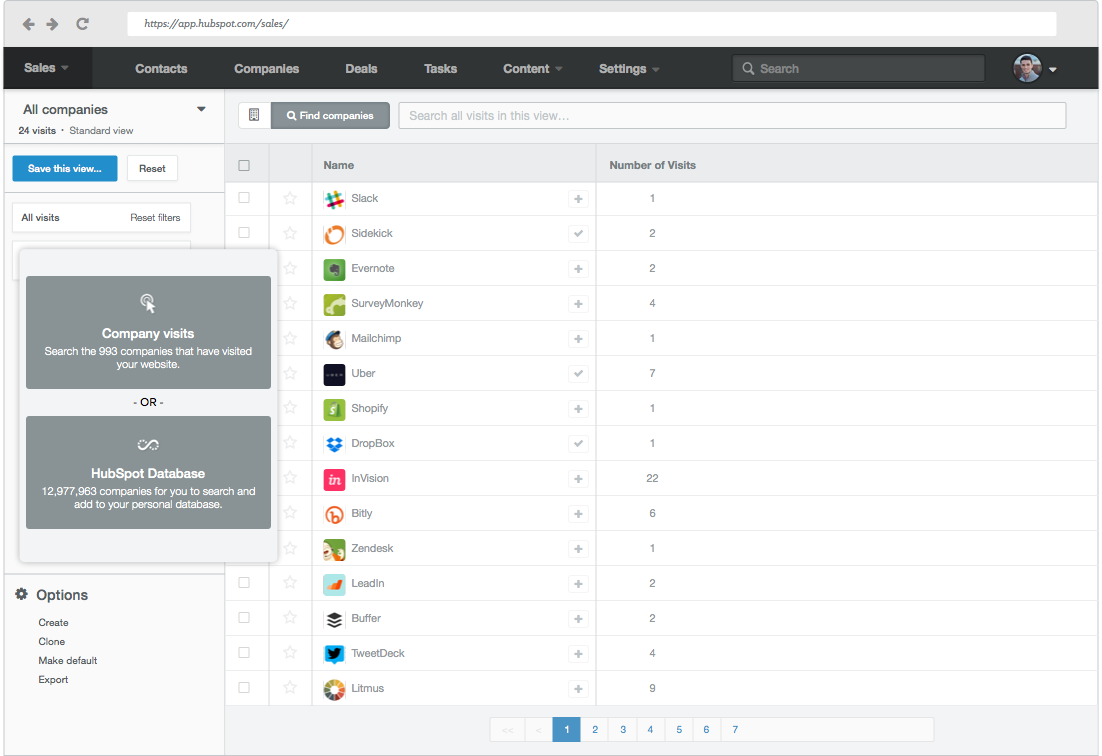The height and width of the screenshot is (756, 1102).
Task: Click the Reset filters link
Action: (x=155, y=218)
